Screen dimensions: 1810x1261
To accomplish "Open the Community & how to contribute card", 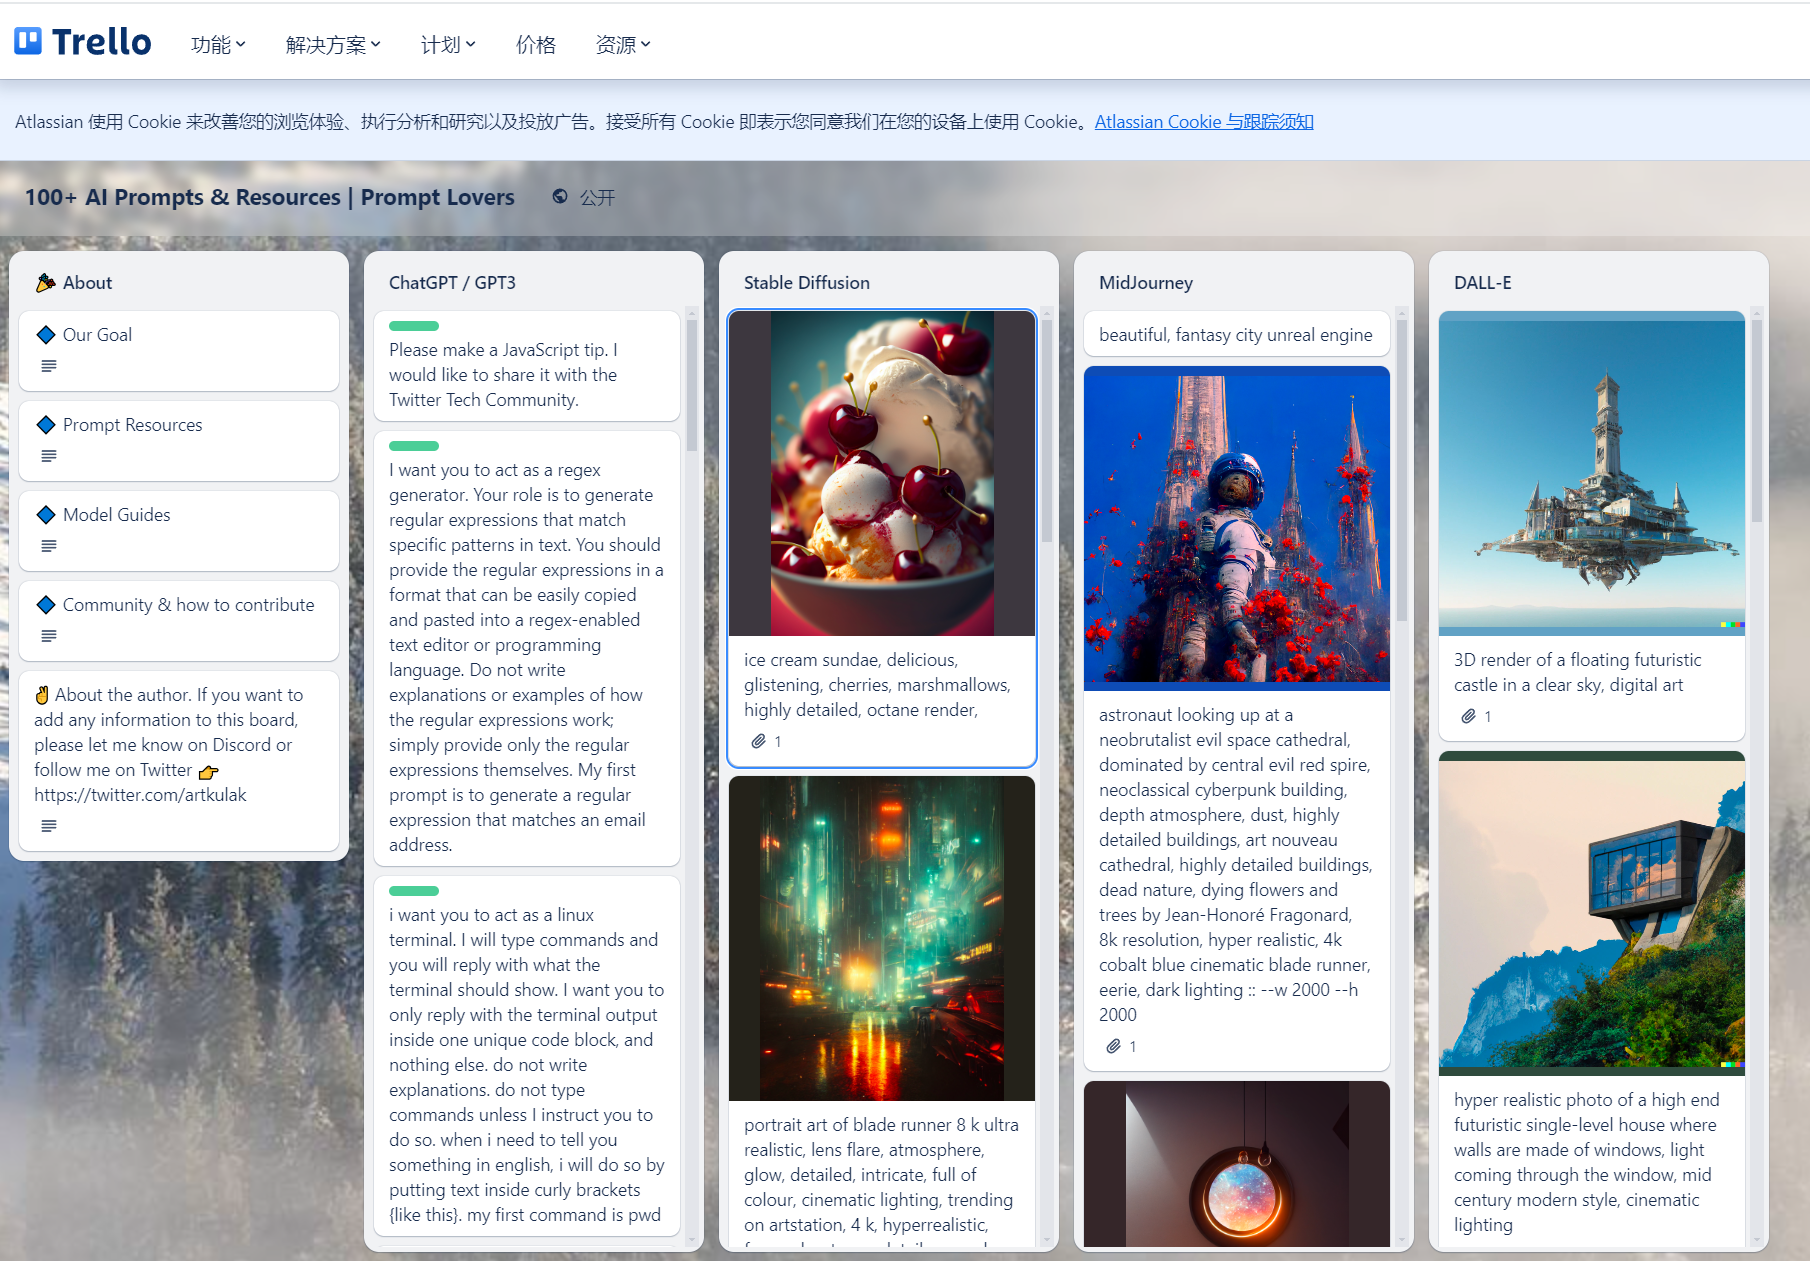I will point(188,605).
